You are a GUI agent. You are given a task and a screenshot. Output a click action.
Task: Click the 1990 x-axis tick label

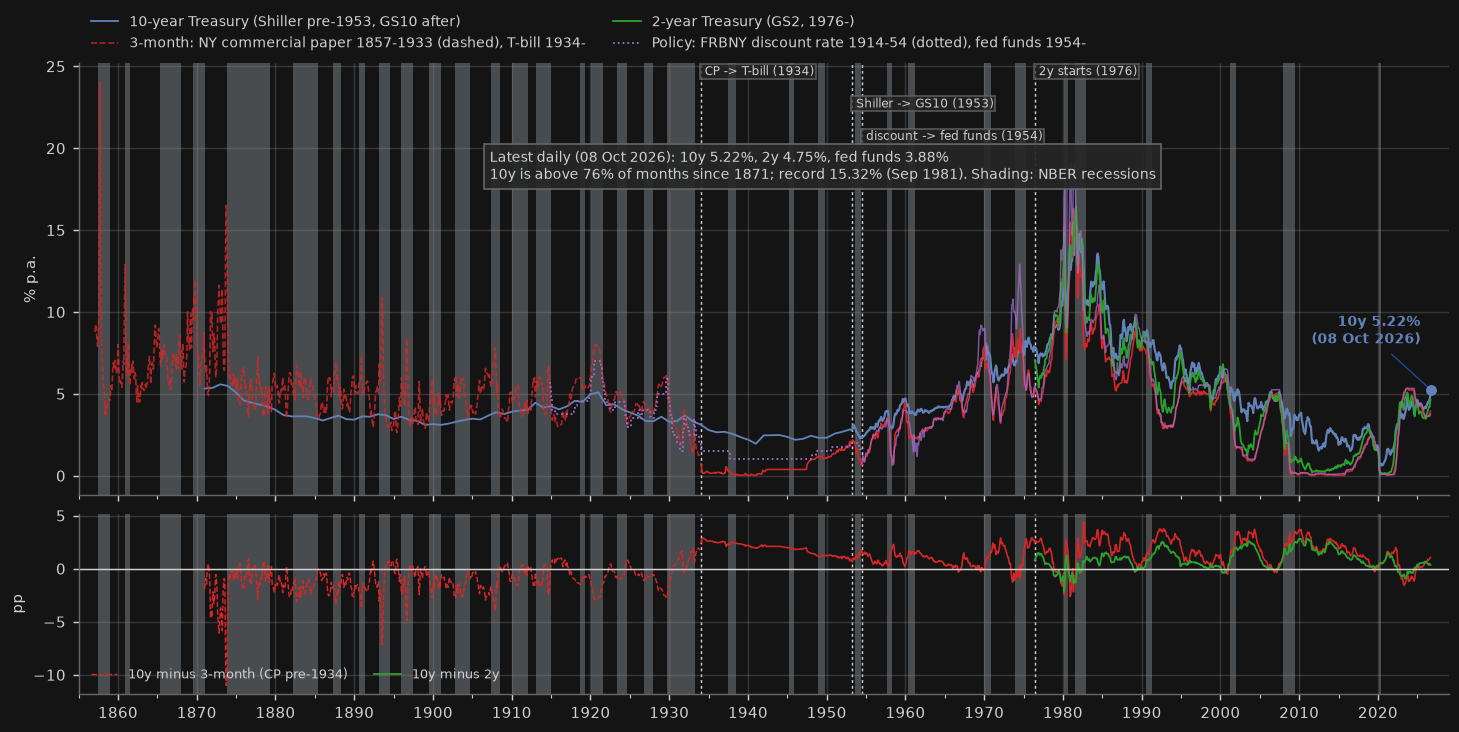pyautogui.click(x=1142, y=712)
